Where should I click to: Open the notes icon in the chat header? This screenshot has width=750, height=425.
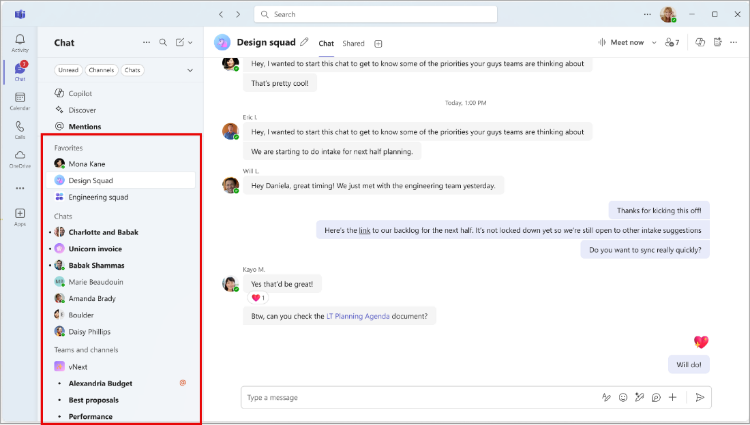(x=717, y=42)
